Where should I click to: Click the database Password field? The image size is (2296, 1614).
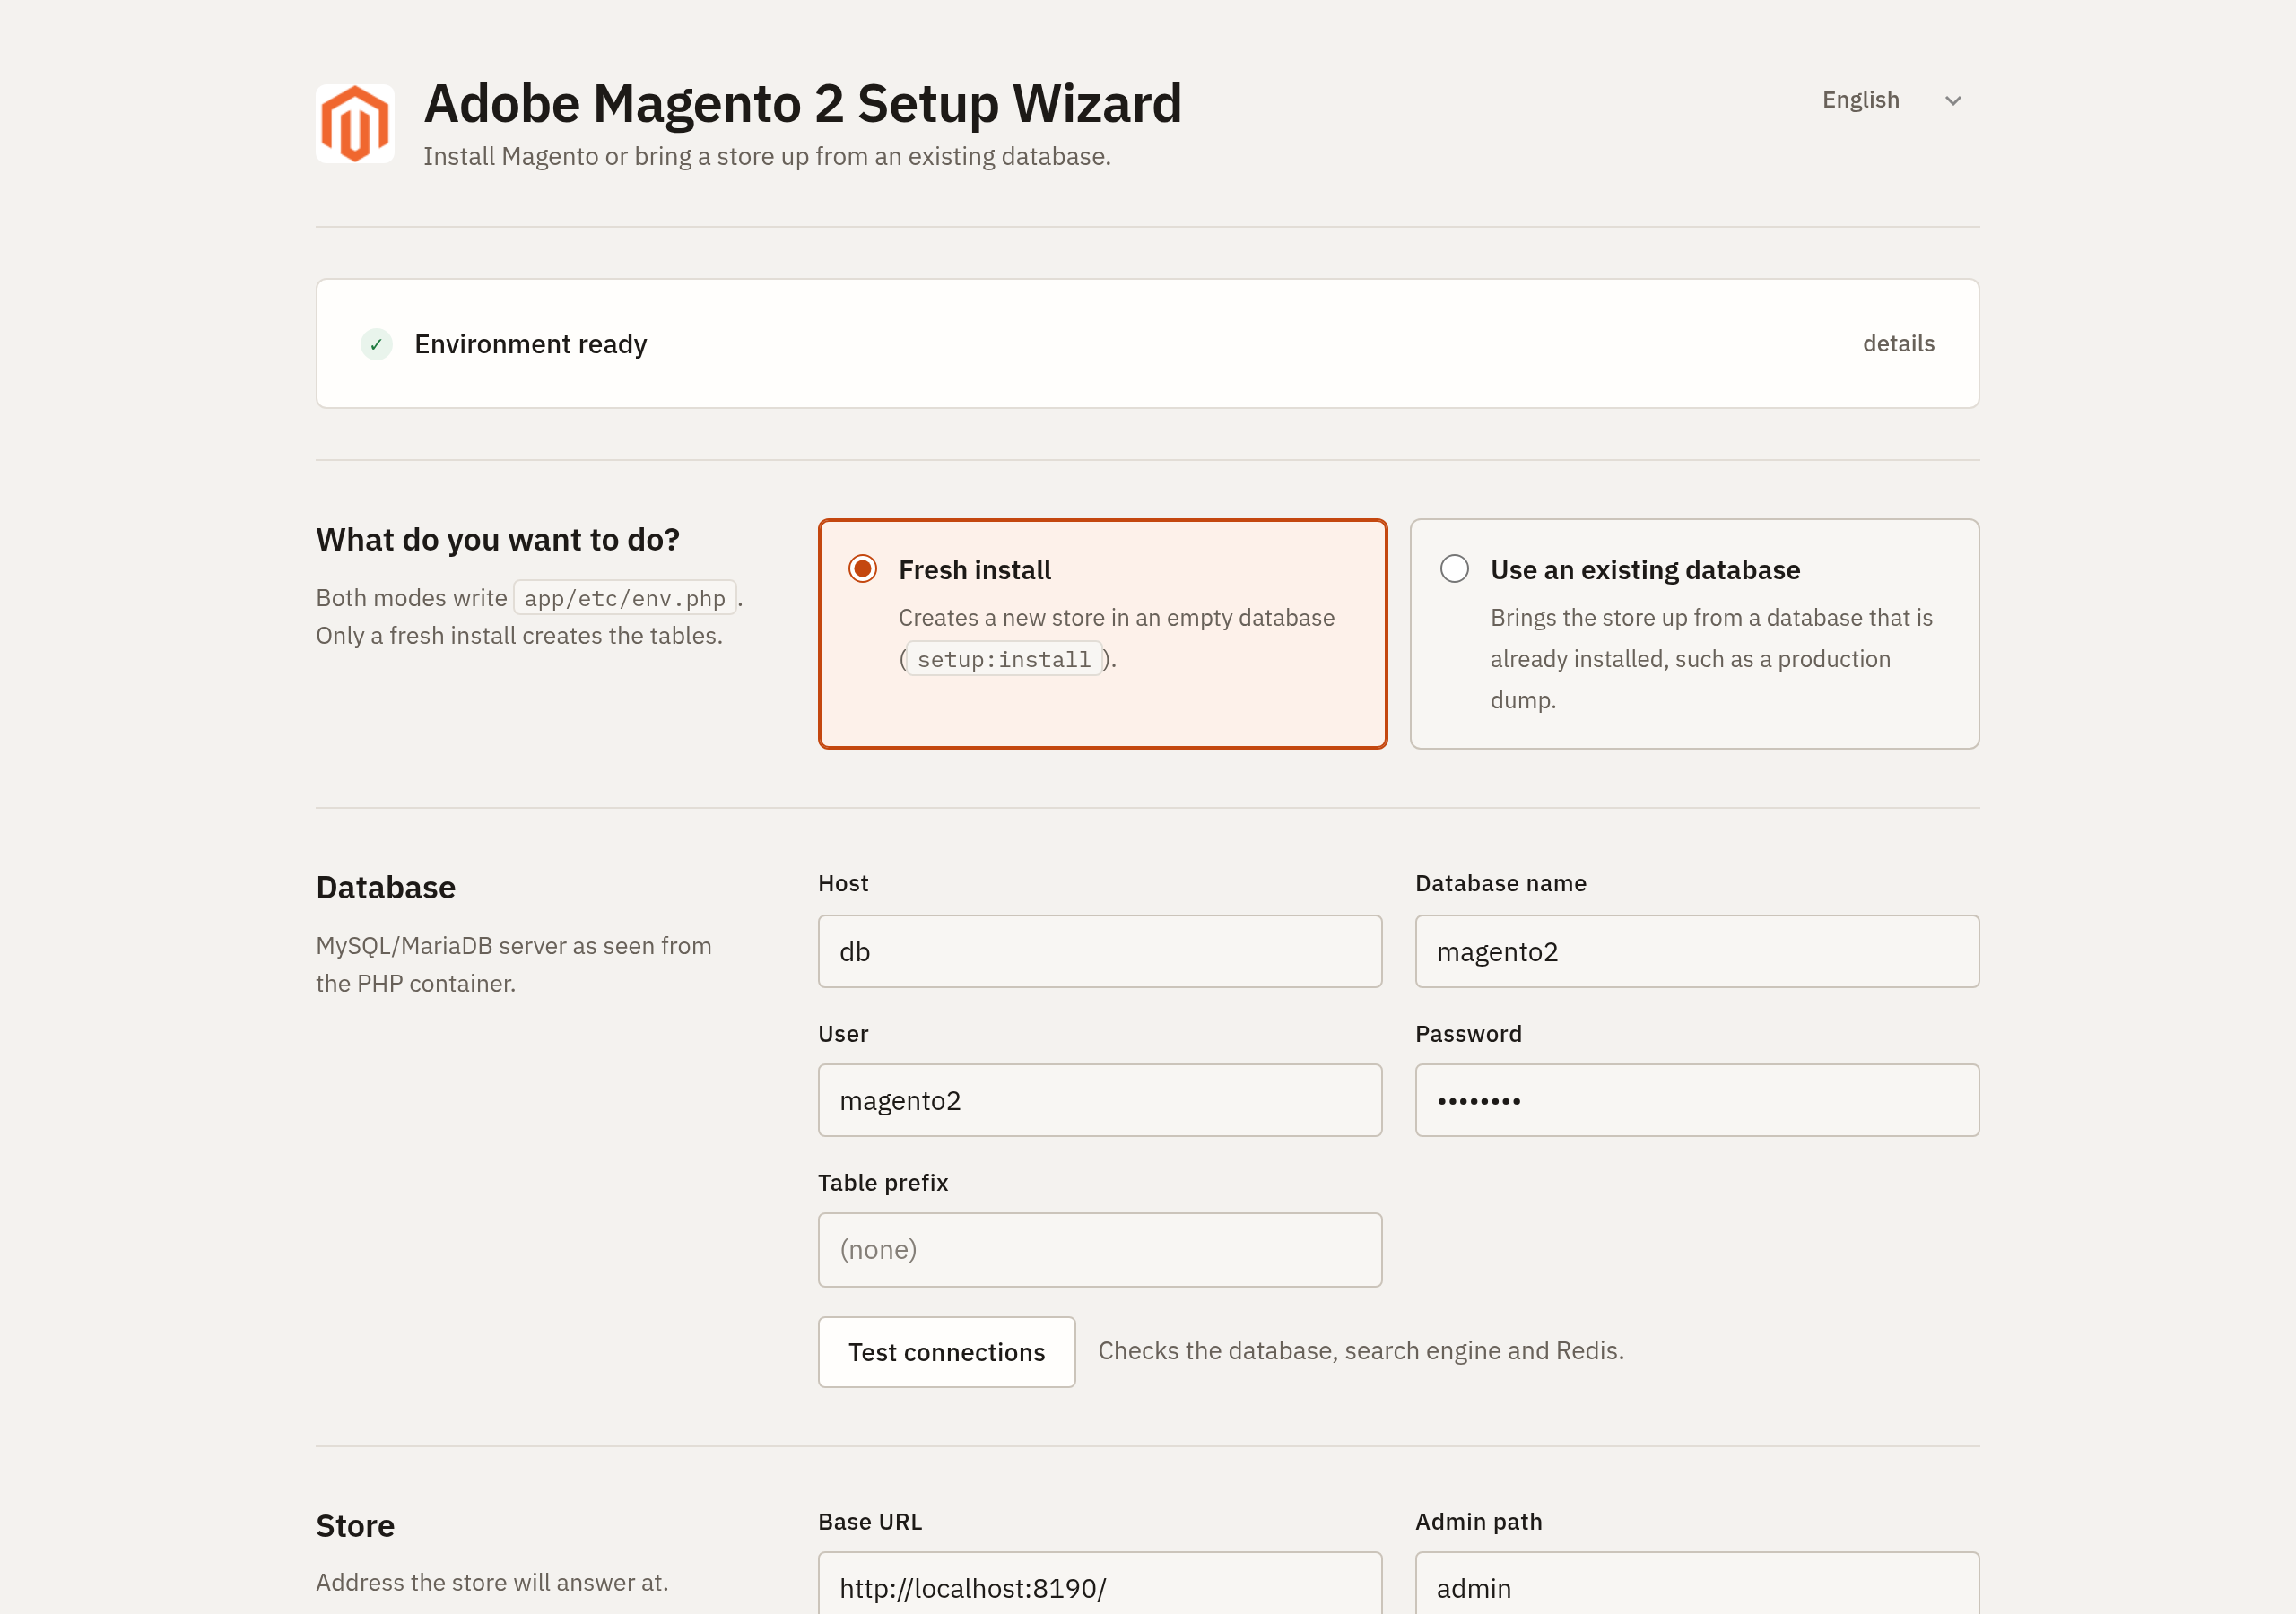point(1697,1100)
